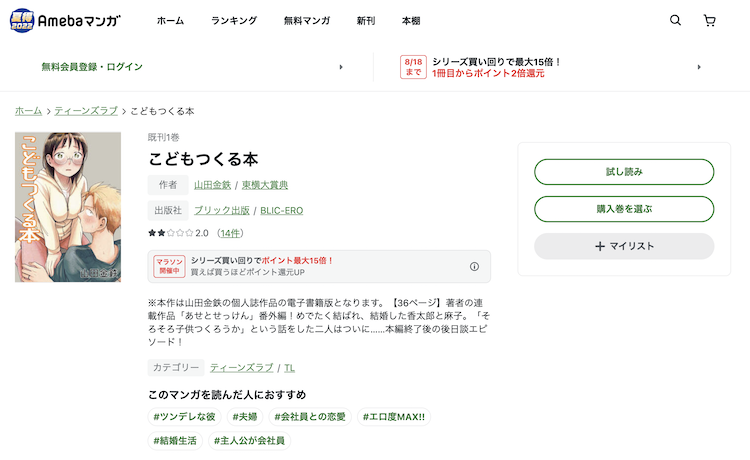Click the Ameba Manga logo
750x460 pixels.
click(x=65, y=21)
